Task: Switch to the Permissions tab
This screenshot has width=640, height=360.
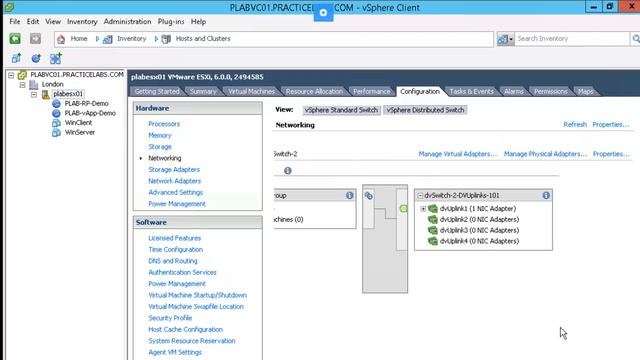Action: click(551, 91)
